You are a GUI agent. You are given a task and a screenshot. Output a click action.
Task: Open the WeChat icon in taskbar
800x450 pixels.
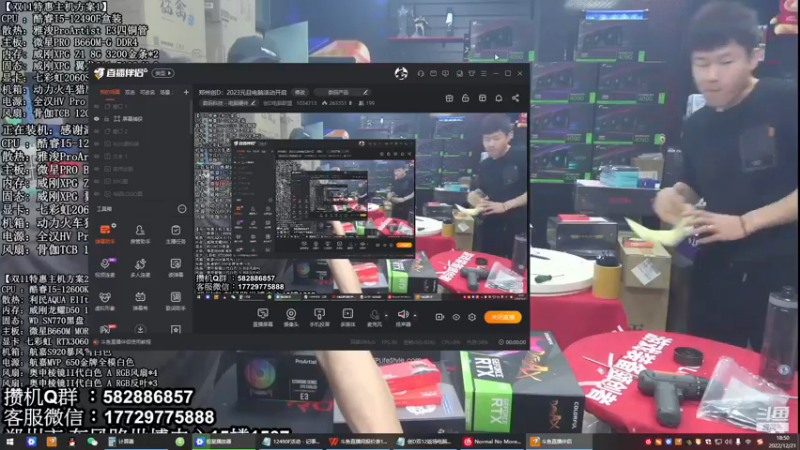click(92, 442)
